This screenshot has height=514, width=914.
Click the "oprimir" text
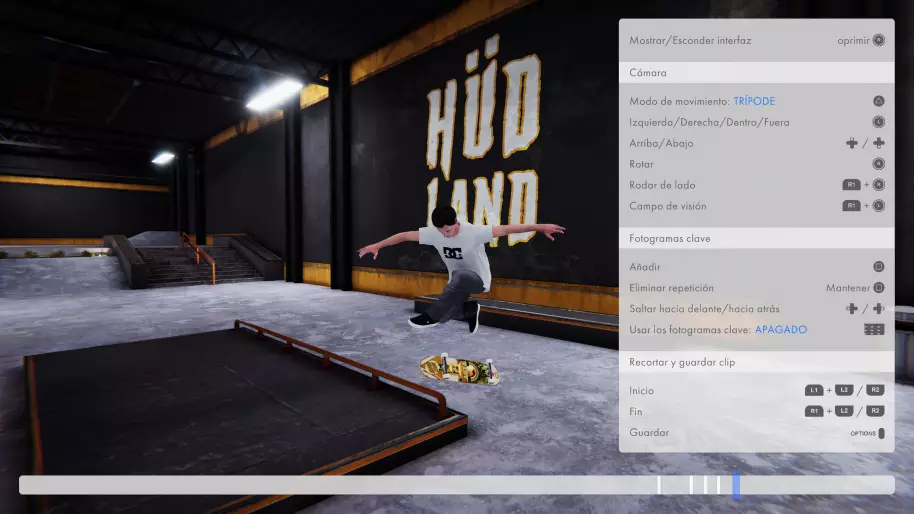tap(853, 40)
